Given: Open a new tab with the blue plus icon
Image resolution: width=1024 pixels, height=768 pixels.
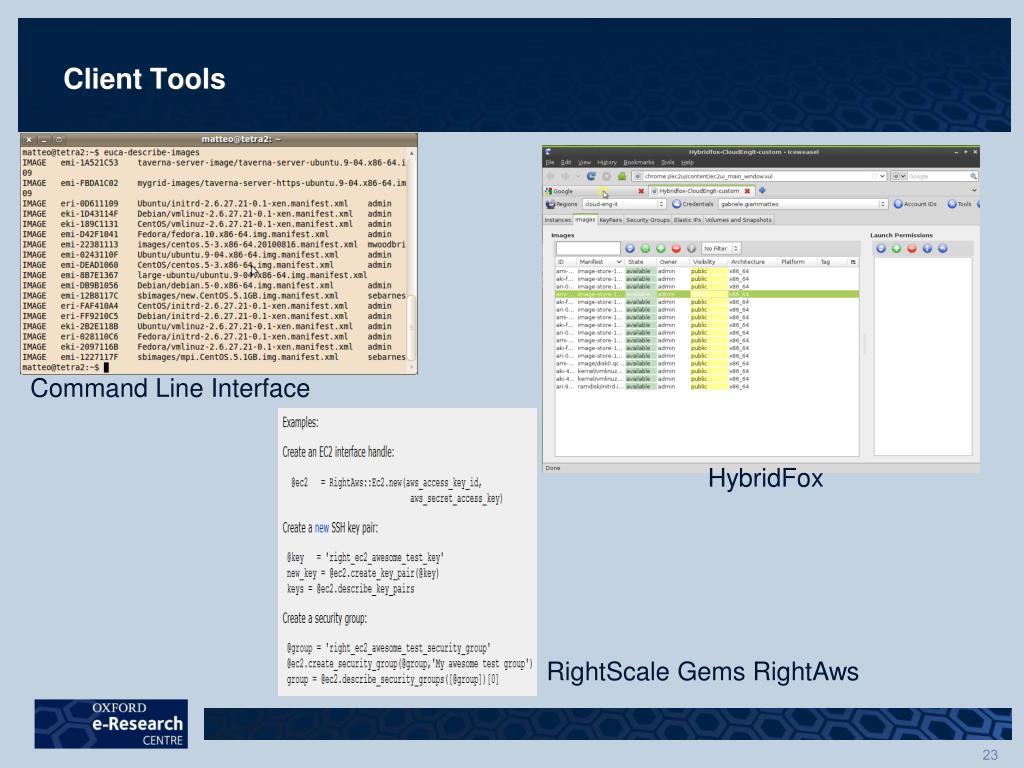Looking at the screenshot, I should point(761,191).
